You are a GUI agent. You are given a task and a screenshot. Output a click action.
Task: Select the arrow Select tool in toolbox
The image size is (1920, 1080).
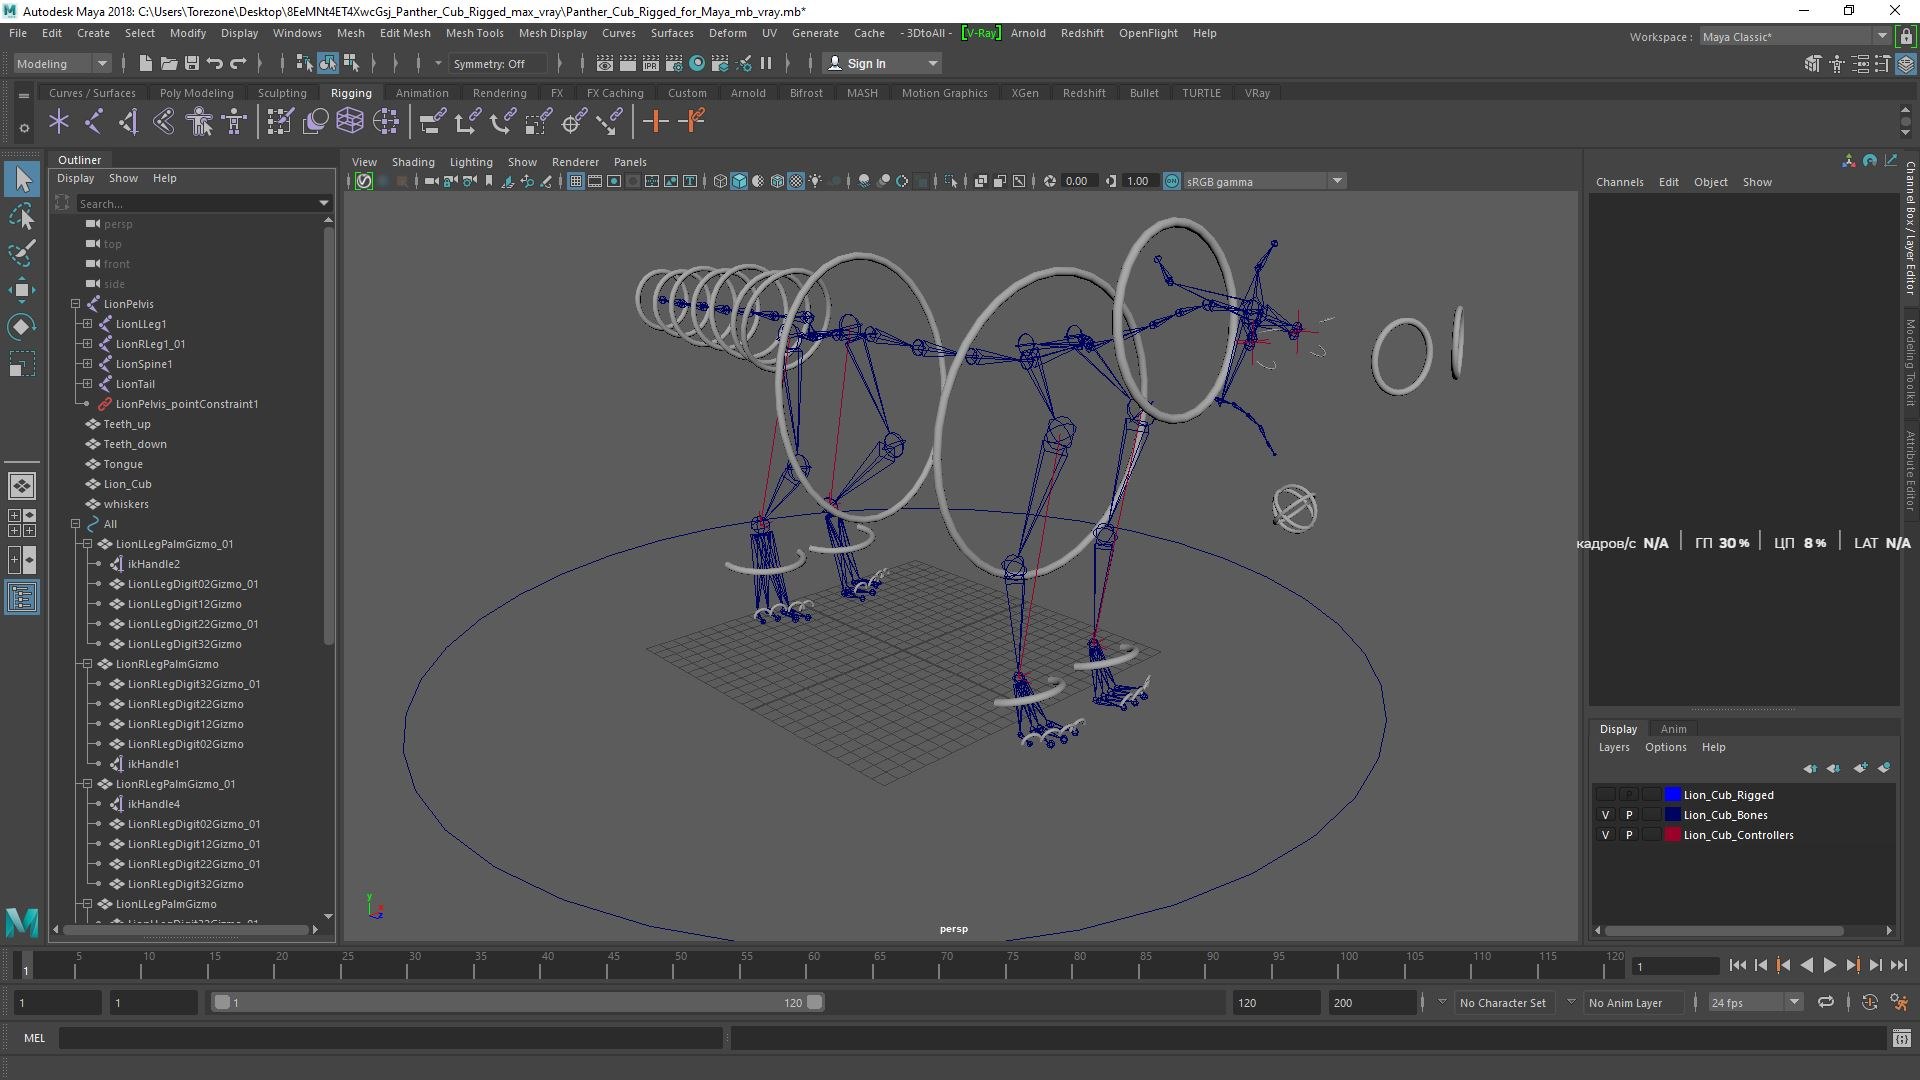coord(22,180)
